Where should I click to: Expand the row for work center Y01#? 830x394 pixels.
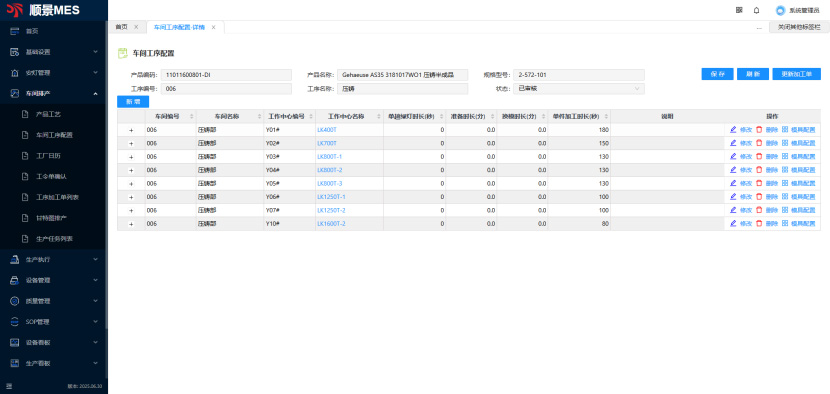pyautogui.click(x=131, y=130)
